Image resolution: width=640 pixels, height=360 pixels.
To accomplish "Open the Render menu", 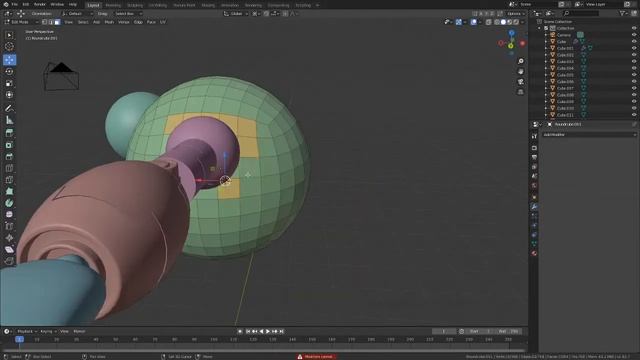I will click(40, 4).
